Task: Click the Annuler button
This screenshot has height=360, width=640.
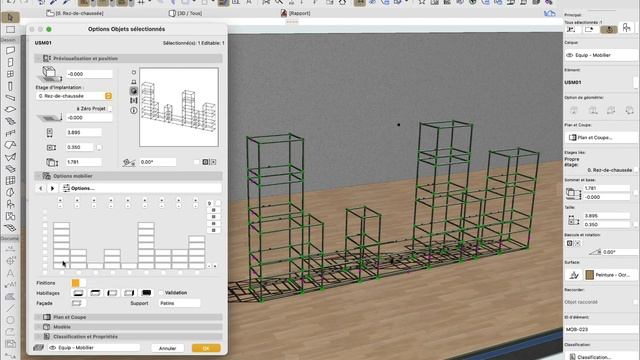Action: click(167, 348)
